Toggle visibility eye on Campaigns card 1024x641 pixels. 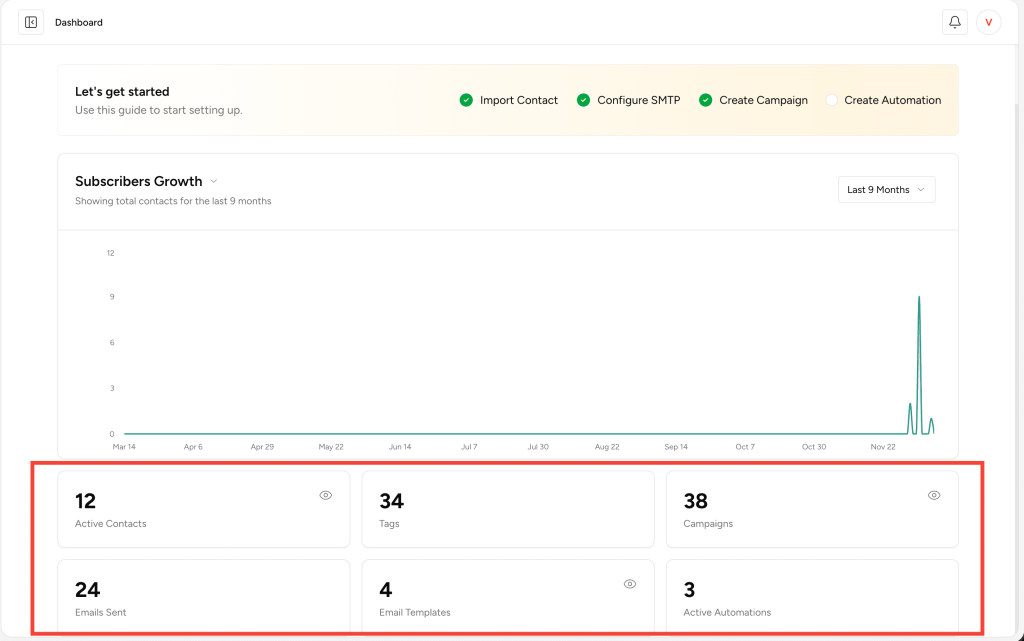(x=934, y=495)
